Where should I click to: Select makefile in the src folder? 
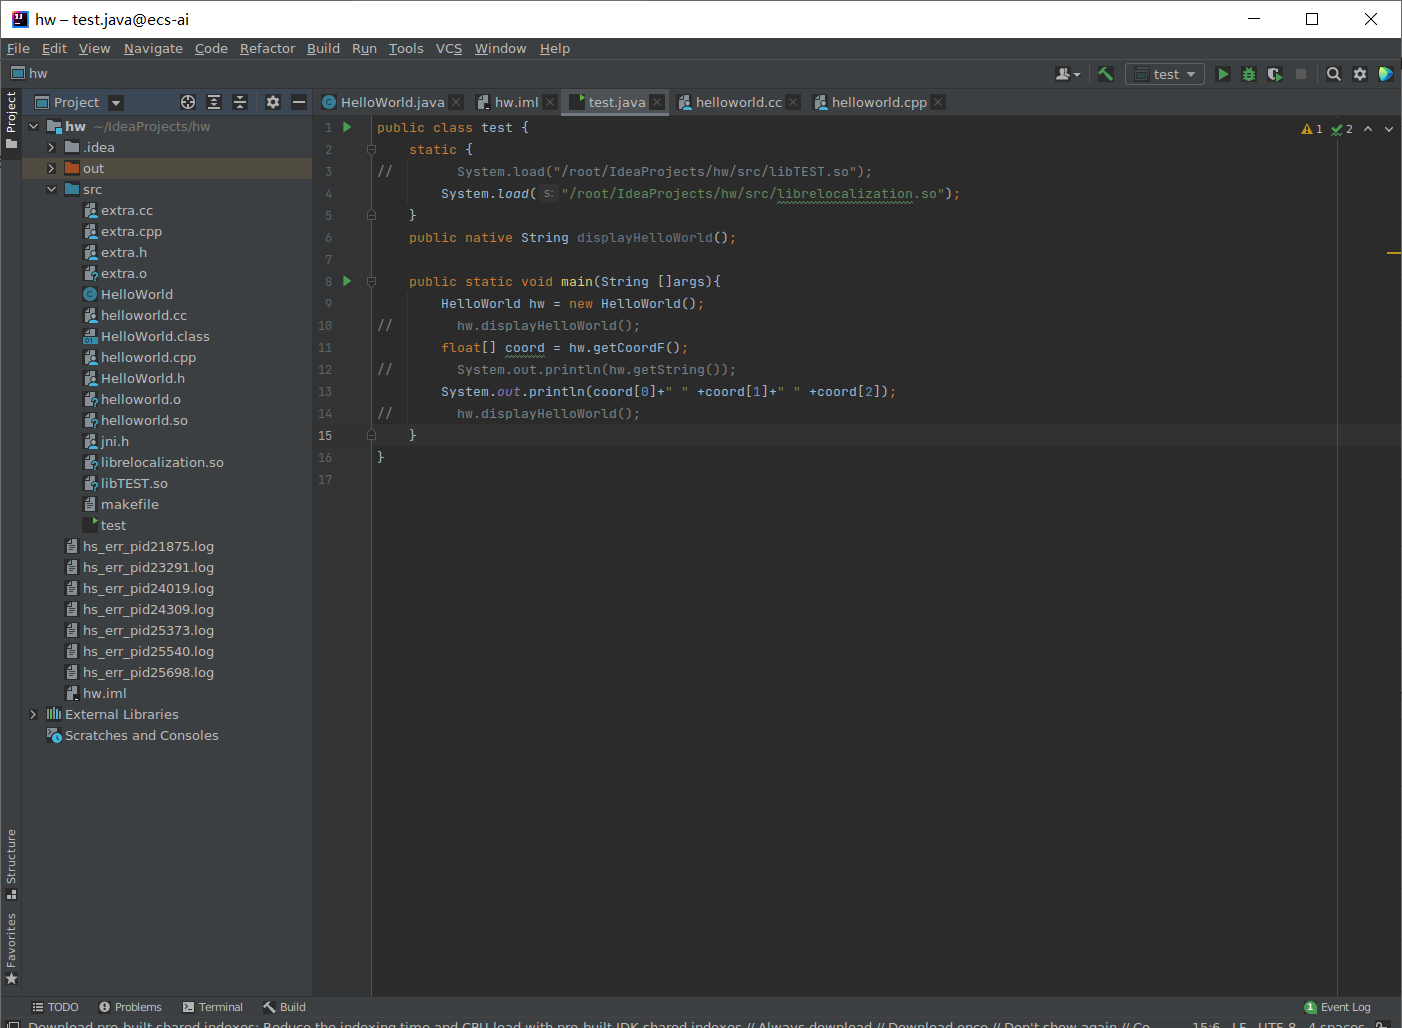pos(130,504)
